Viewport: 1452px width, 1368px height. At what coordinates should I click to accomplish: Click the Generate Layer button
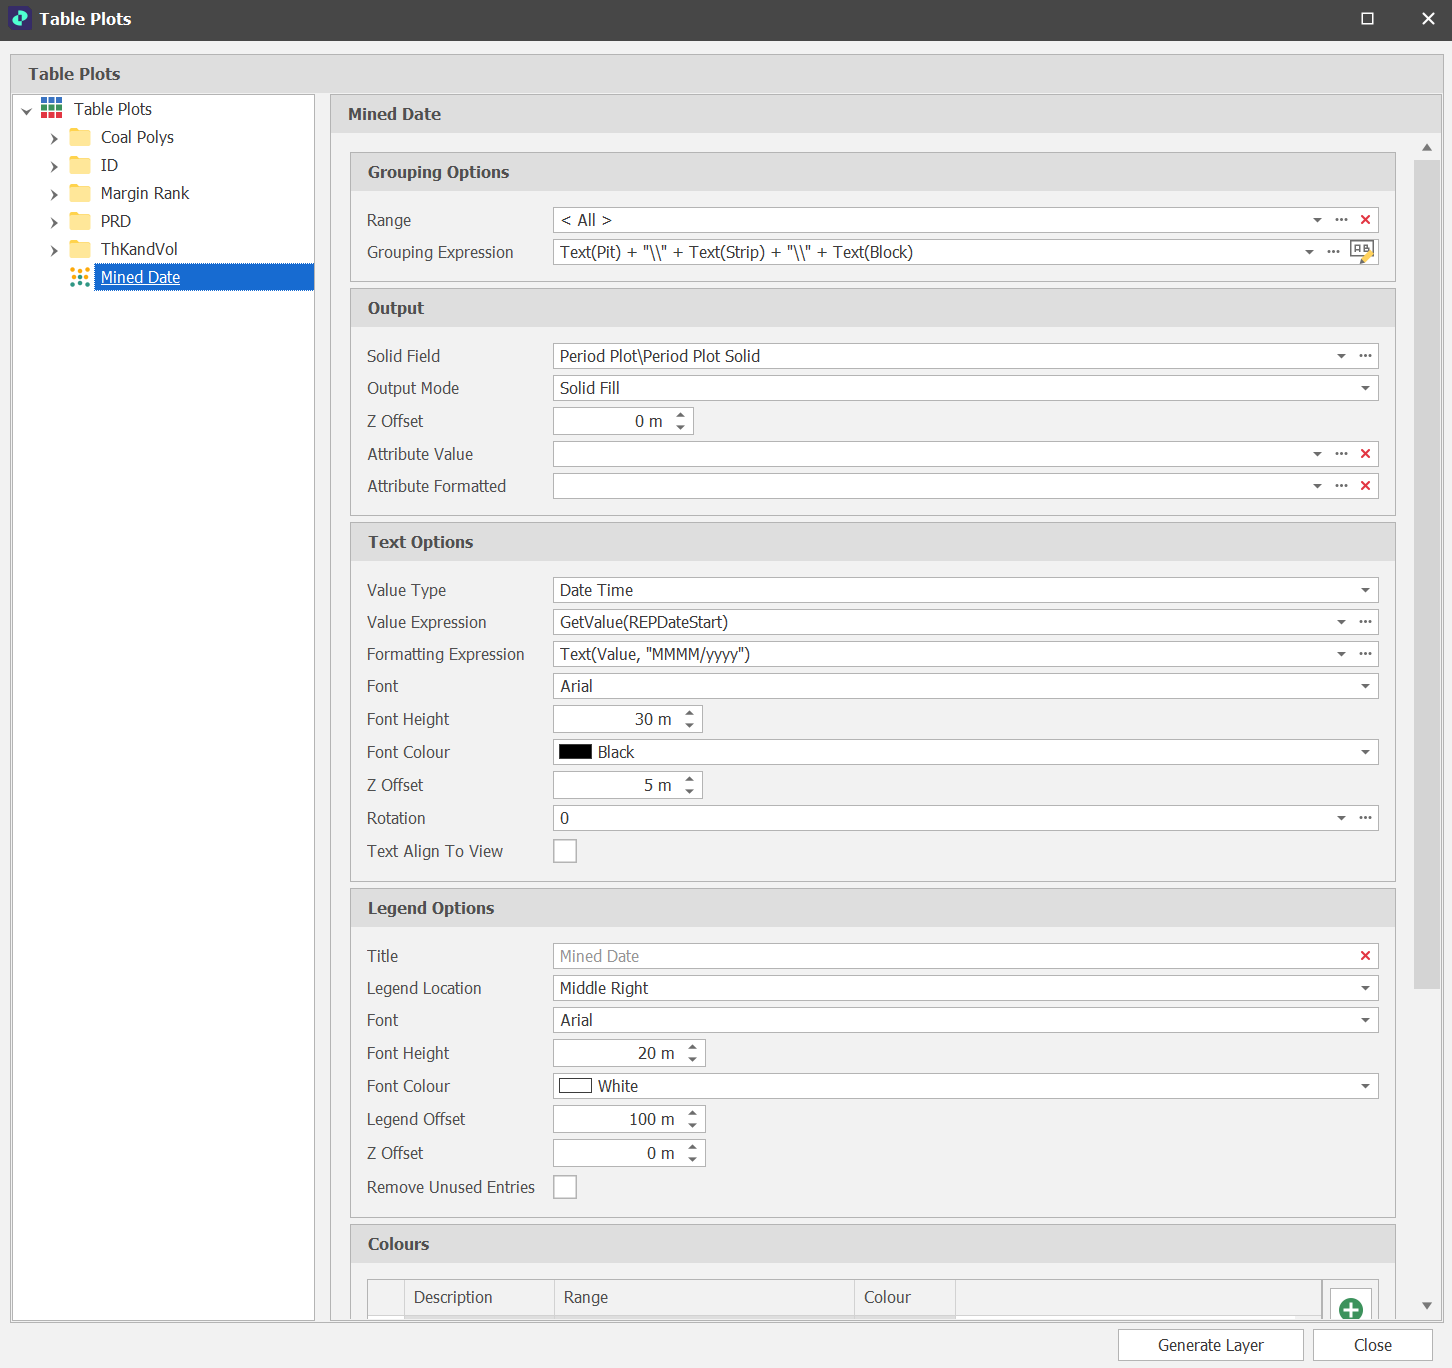1210,1345
